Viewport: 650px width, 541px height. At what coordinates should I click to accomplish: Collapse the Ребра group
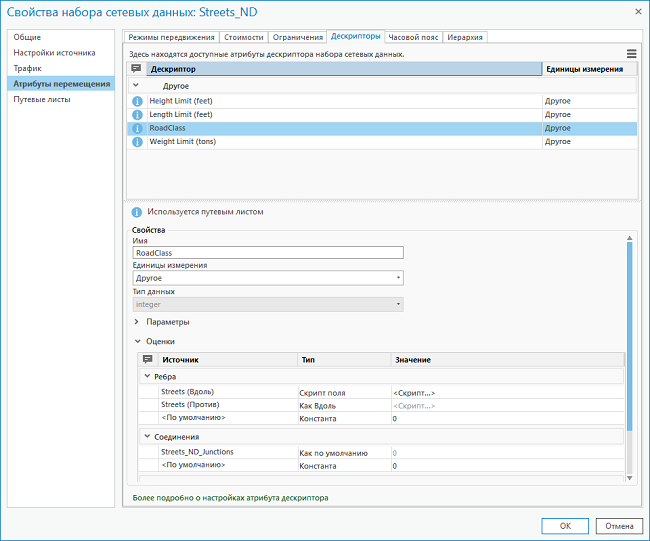click(x=147, y=376)
